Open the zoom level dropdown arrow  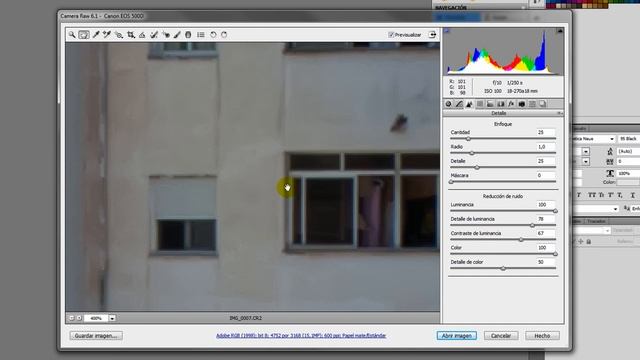[112, 318]
